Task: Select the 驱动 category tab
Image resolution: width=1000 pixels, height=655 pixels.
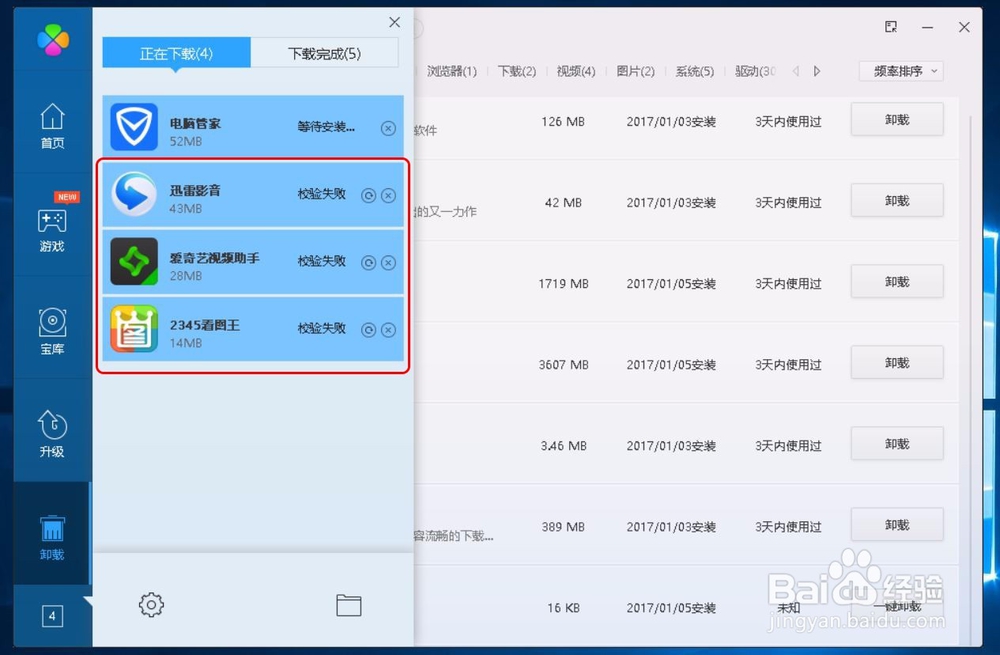Action: coord(755,71)
